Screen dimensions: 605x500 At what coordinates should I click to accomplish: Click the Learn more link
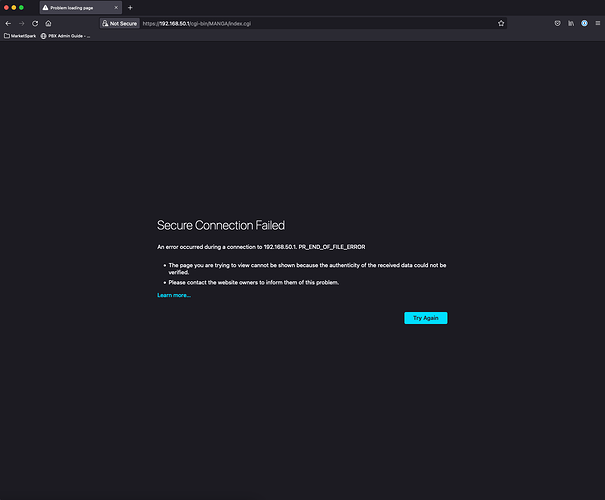174,295
